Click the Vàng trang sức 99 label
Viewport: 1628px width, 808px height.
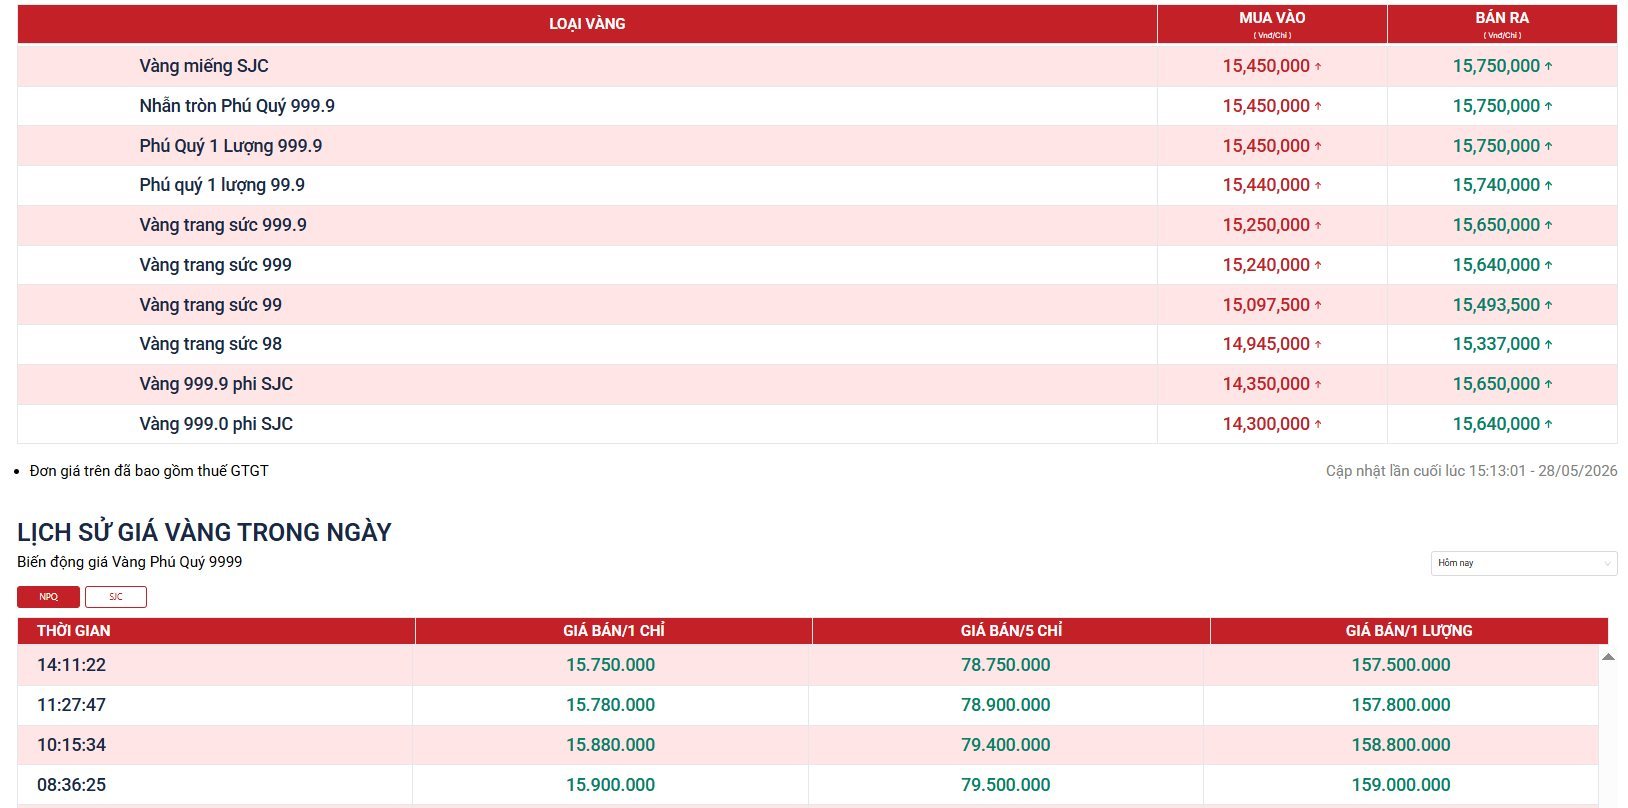tap(211, 305)
